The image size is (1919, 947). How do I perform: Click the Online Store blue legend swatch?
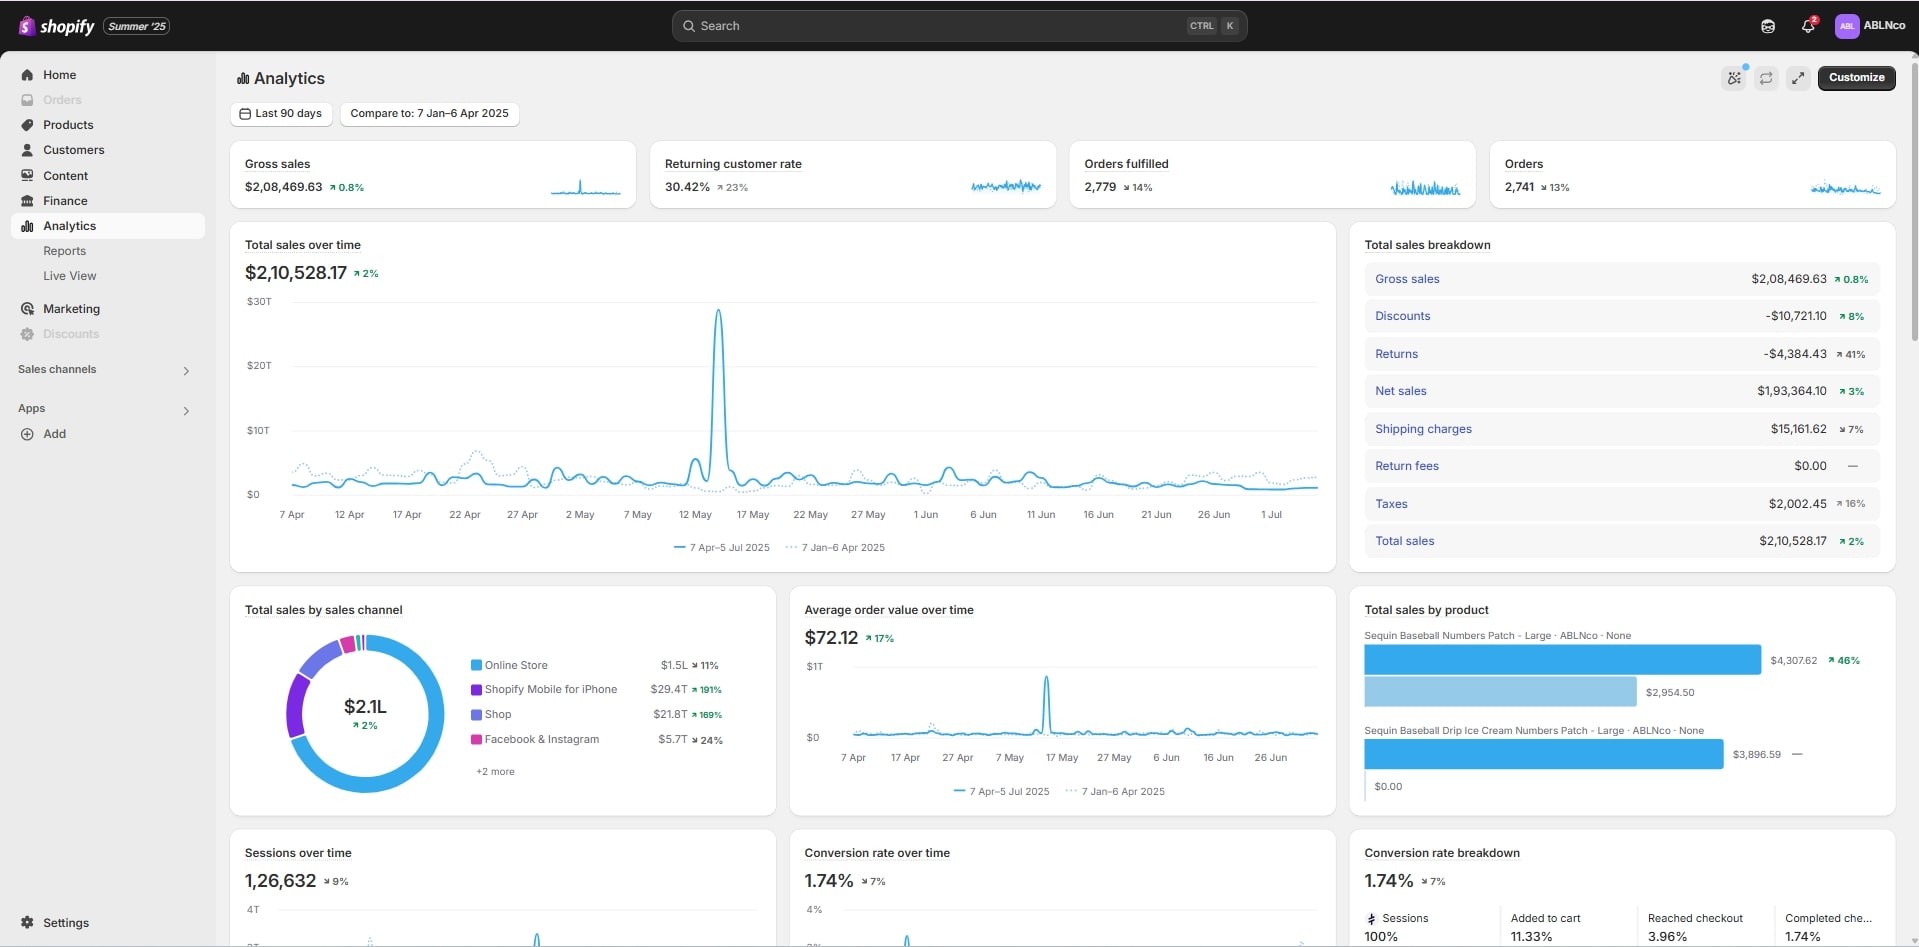(476, 665)
